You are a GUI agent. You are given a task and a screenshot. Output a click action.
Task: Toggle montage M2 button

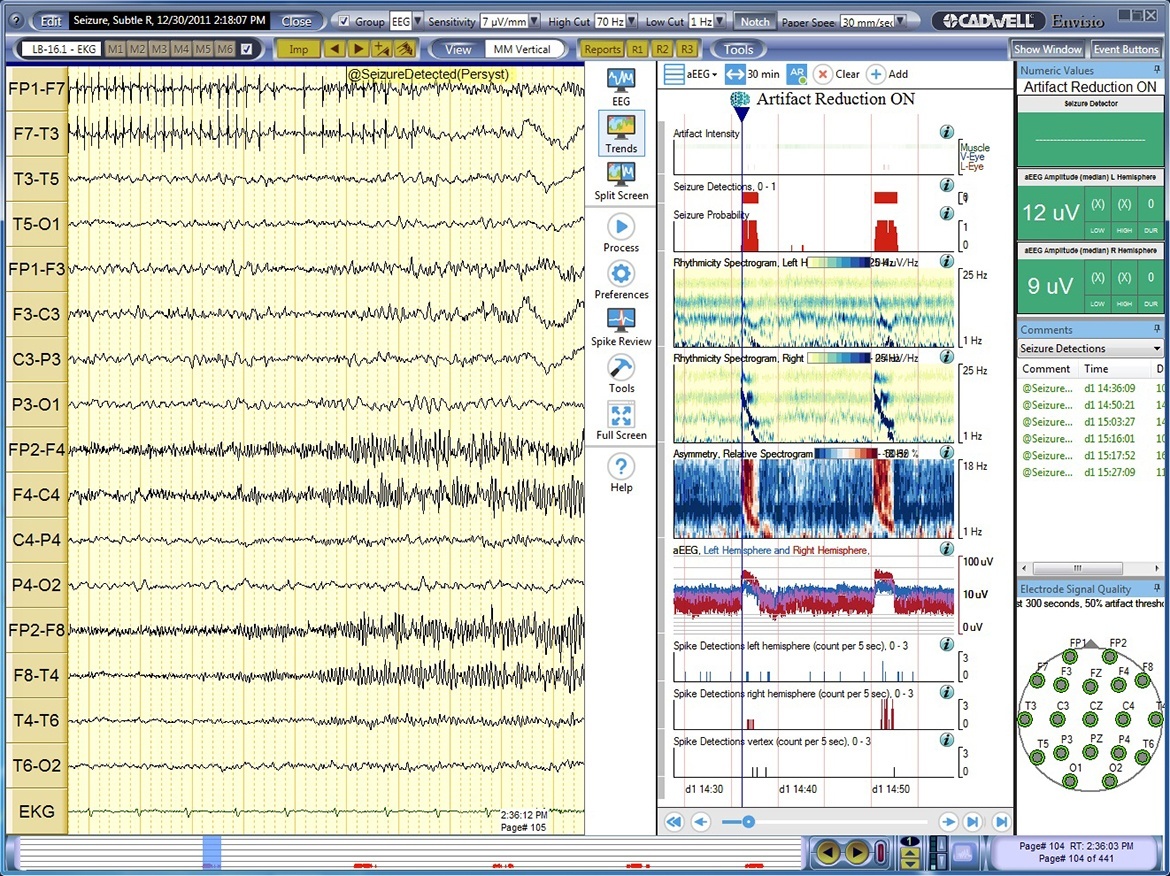pos(137,49)
